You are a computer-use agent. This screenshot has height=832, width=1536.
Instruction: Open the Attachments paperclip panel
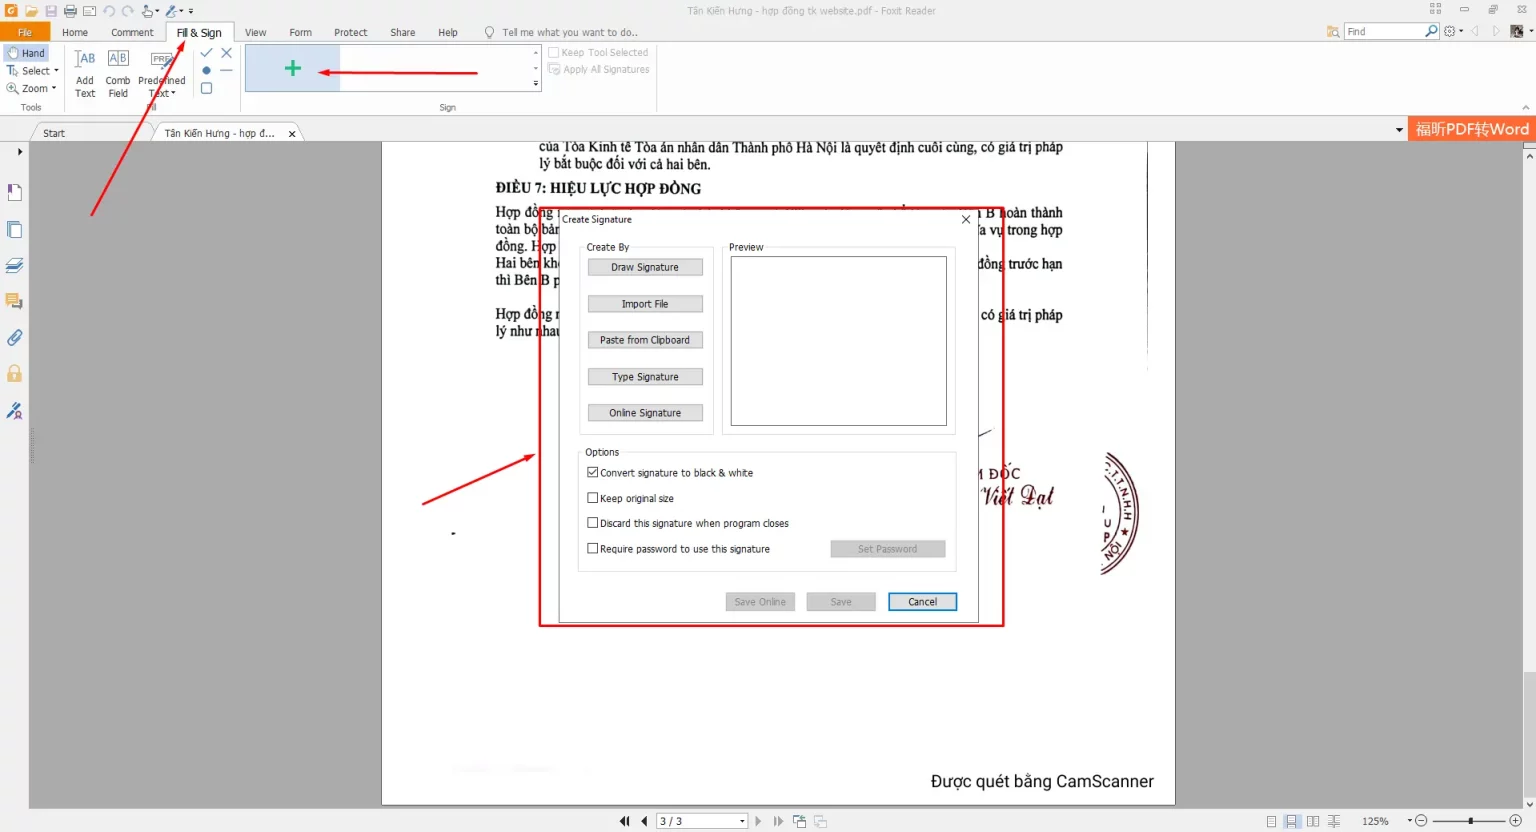click(15, 338)
